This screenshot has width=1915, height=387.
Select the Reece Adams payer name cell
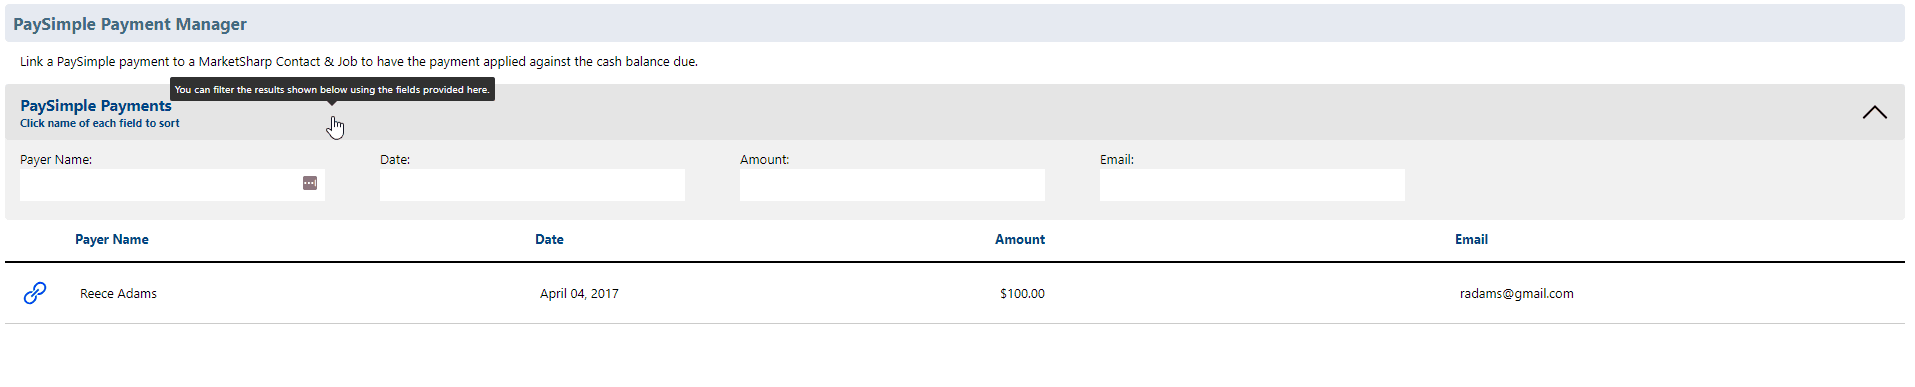tap(118, 294)
